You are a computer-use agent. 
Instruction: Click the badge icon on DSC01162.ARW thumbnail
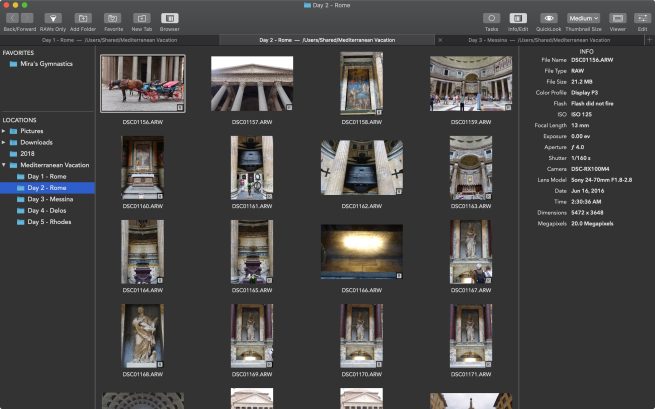tap(399, 191)
